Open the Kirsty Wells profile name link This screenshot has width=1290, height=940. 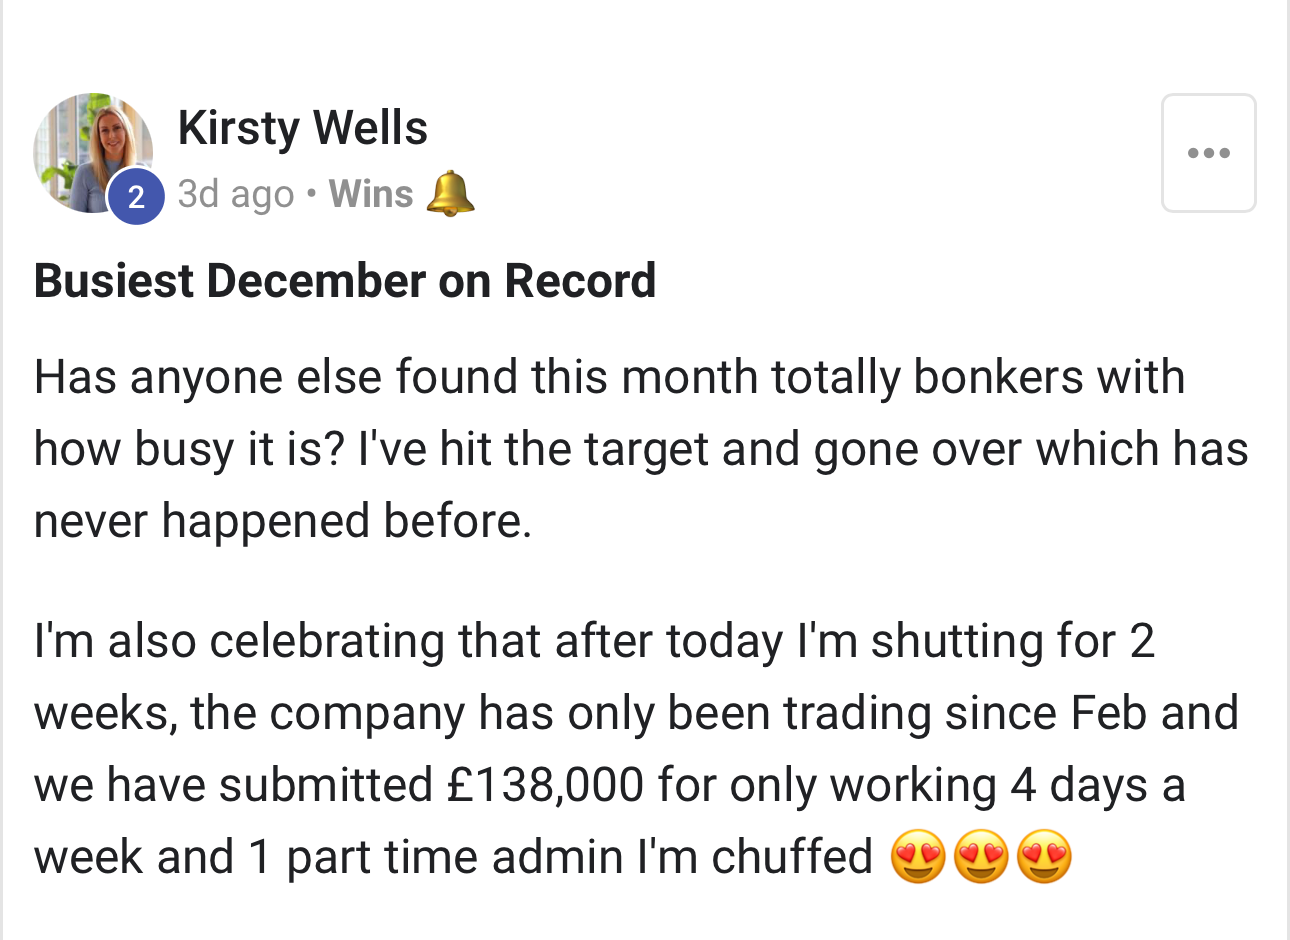point(303,128)
